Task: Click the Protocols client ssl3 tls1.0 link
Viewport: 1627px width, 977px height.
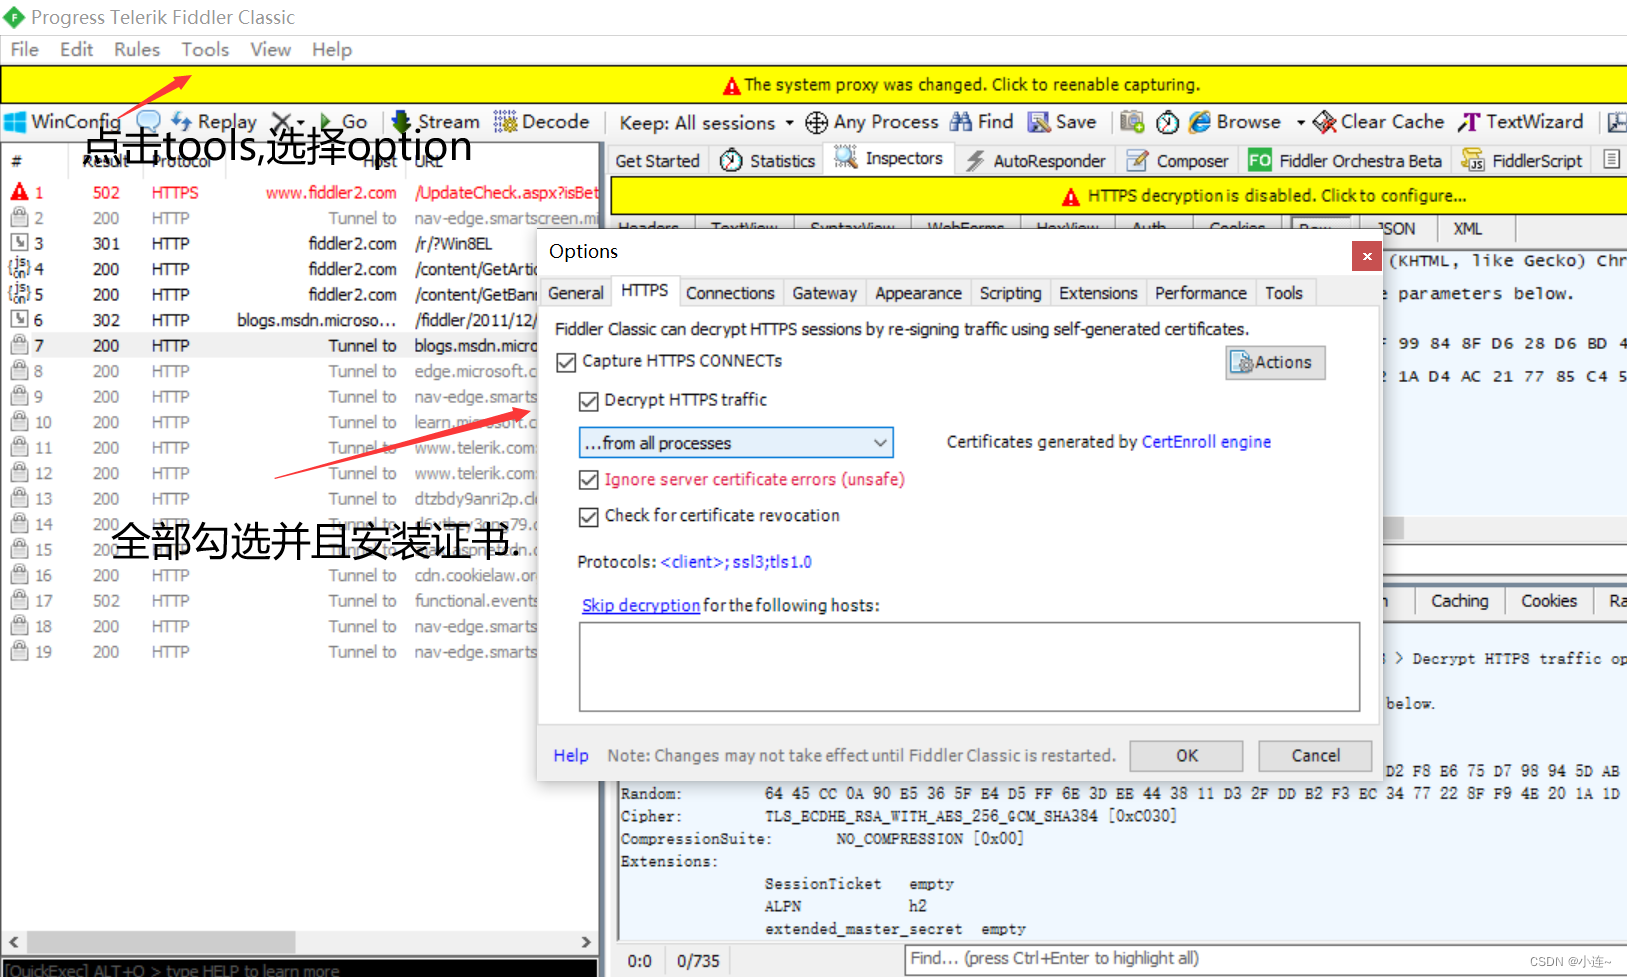Action: [736, 562]
